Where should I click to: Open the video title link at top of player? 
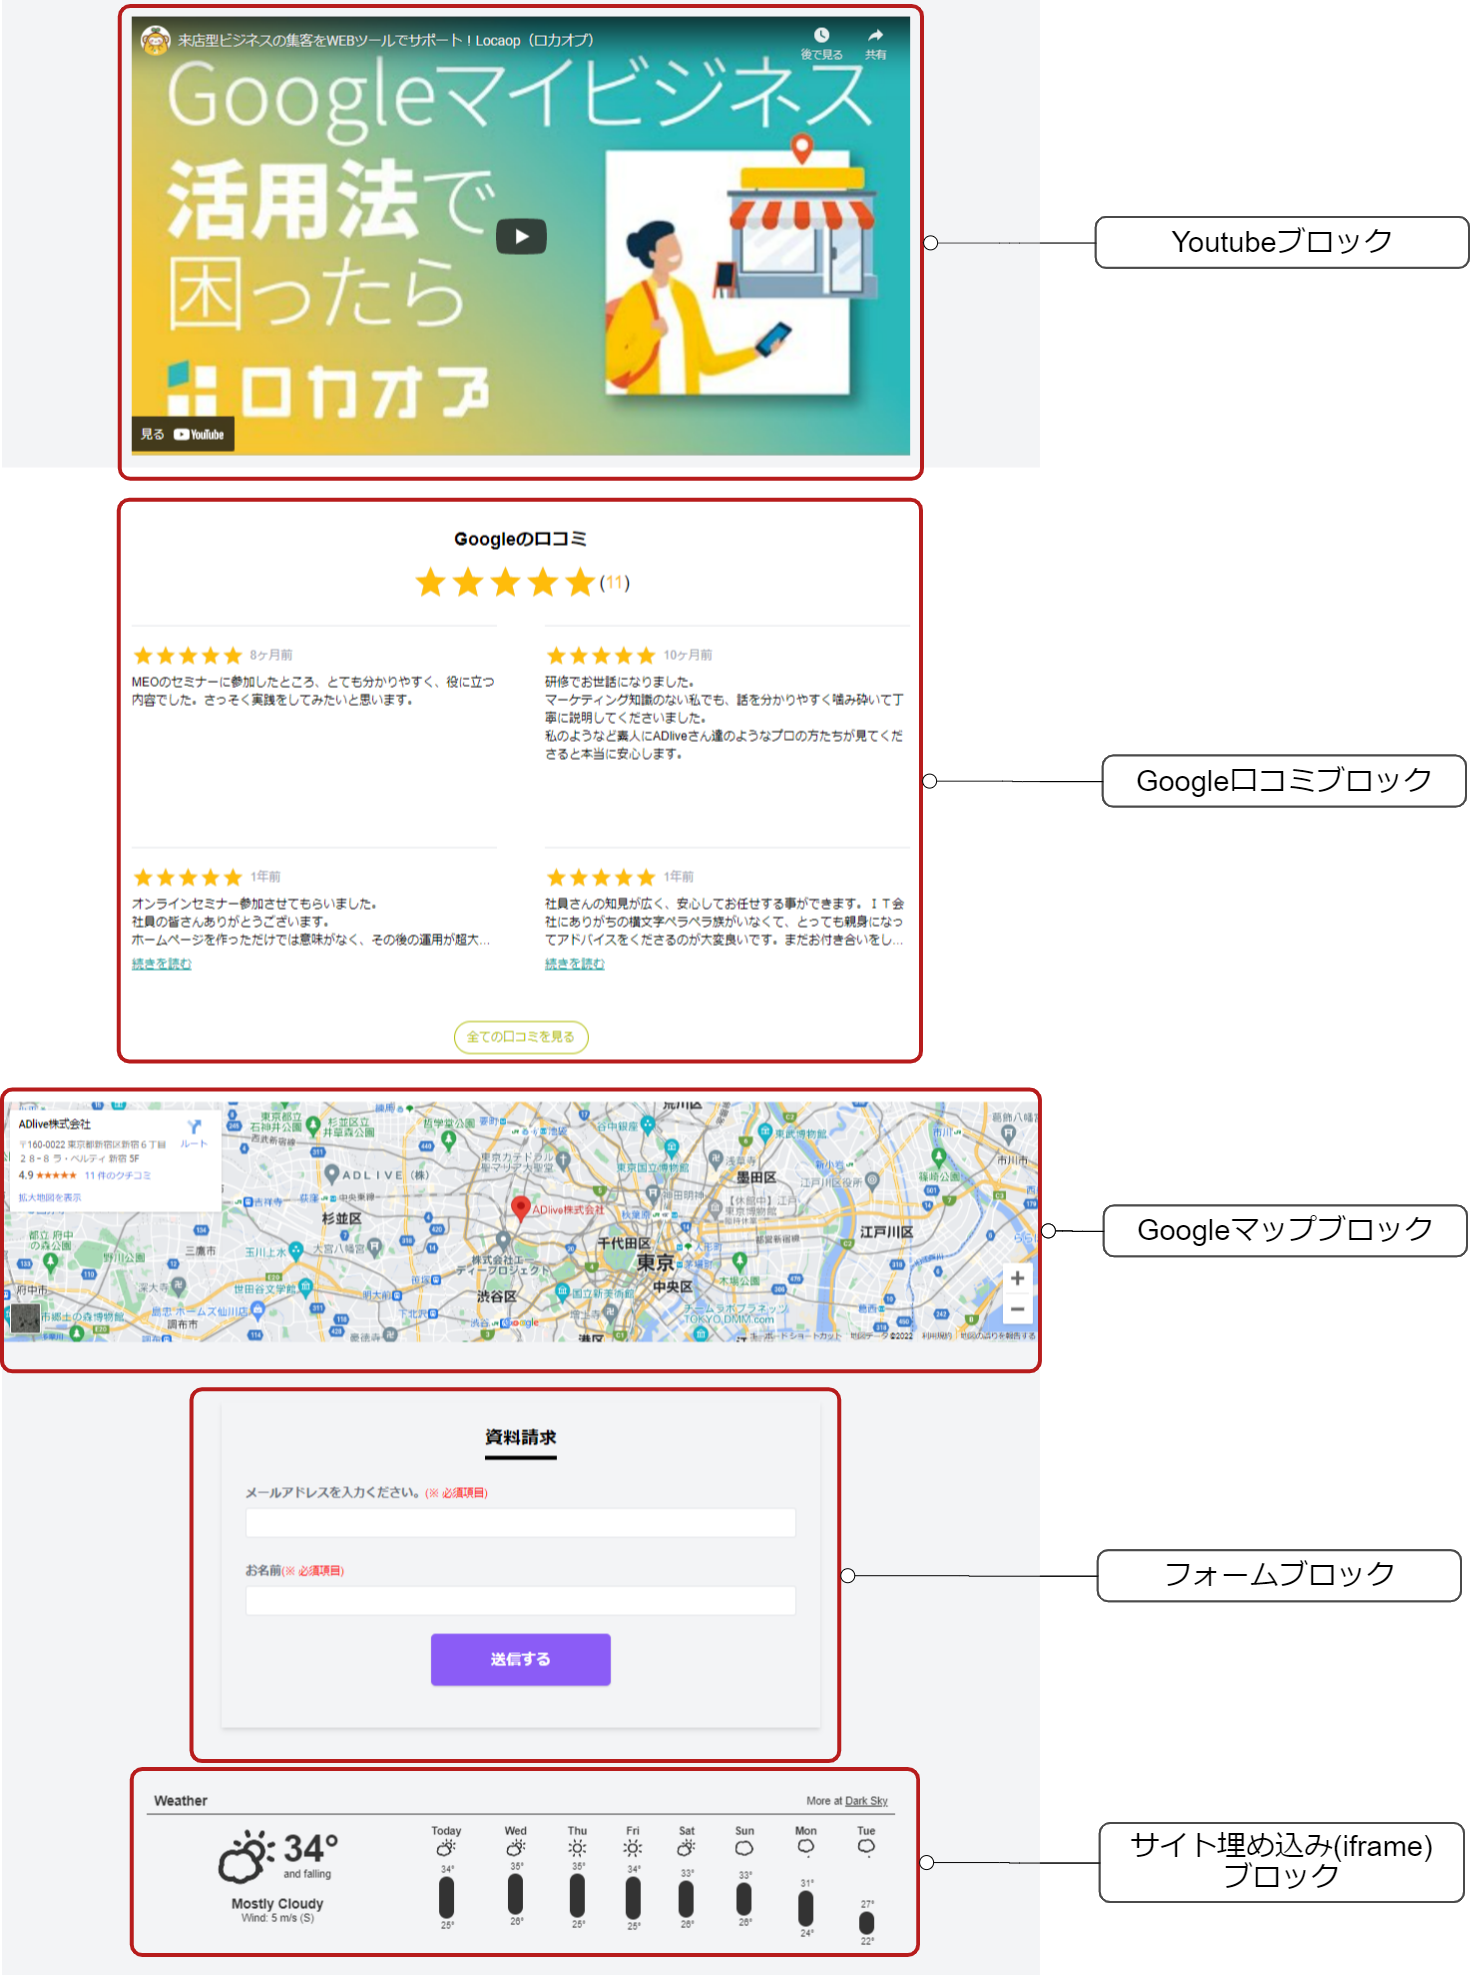386,41
